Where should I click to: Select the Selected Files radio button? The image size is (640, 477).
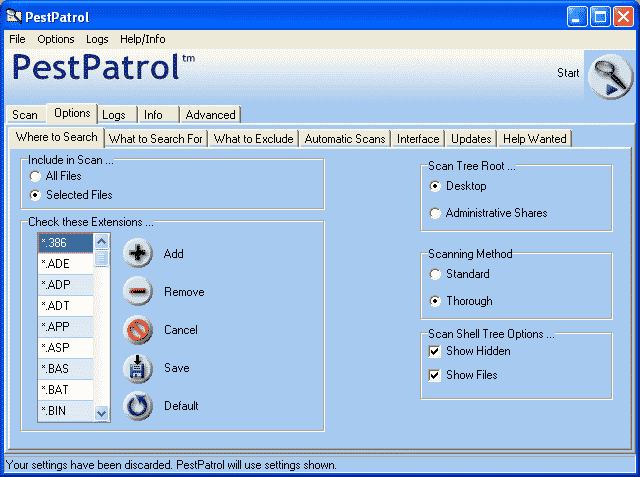point(35,195)
